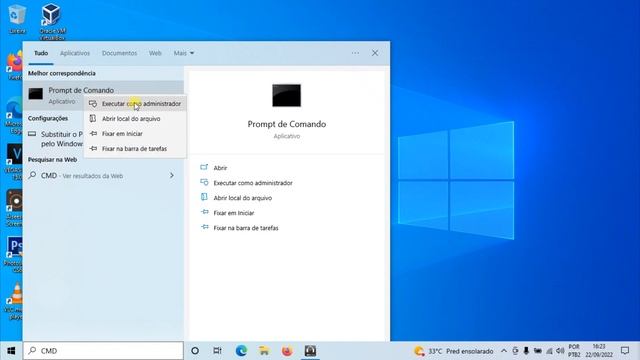Switch to the Documentos tab
The width and height of the screenshot is (640, 360).
(x=119, y=53)
